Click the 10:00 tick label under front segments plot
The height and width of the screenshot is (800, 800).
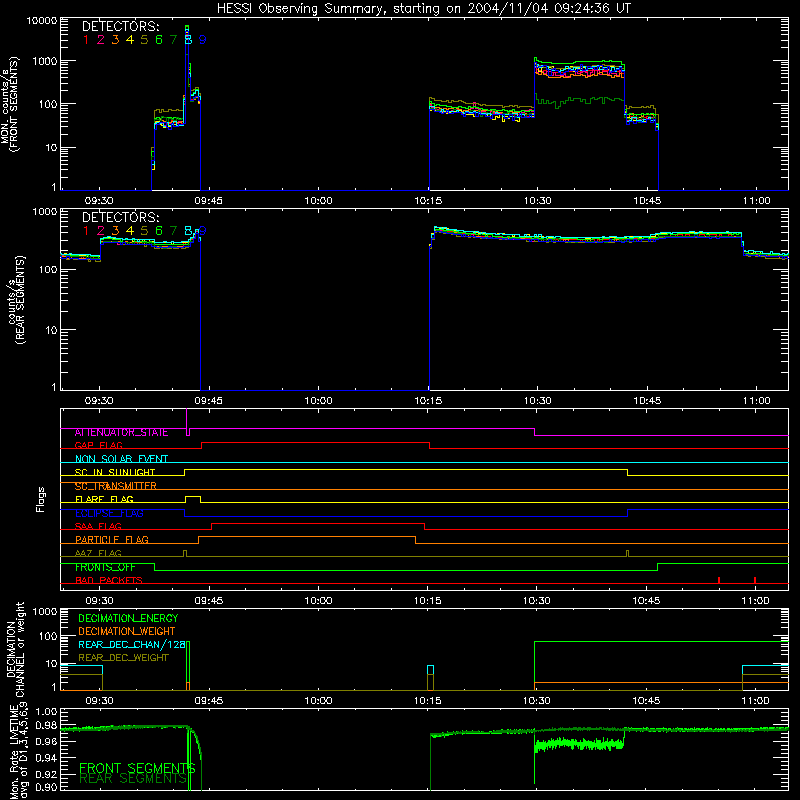point(318,201)
